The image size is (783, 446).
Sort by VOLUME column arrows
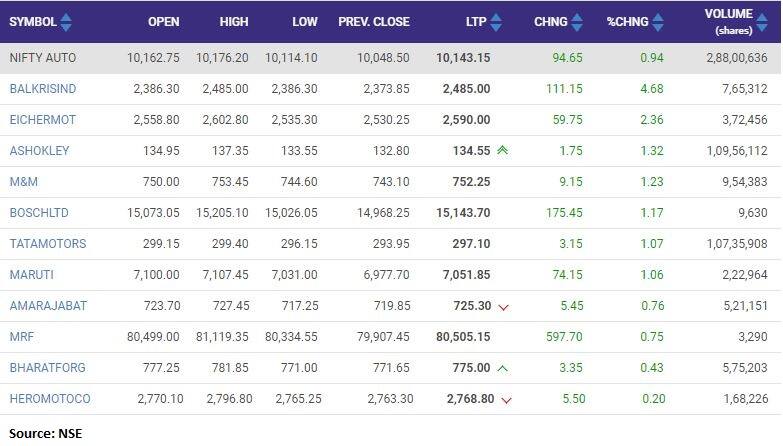coord(762,22)
